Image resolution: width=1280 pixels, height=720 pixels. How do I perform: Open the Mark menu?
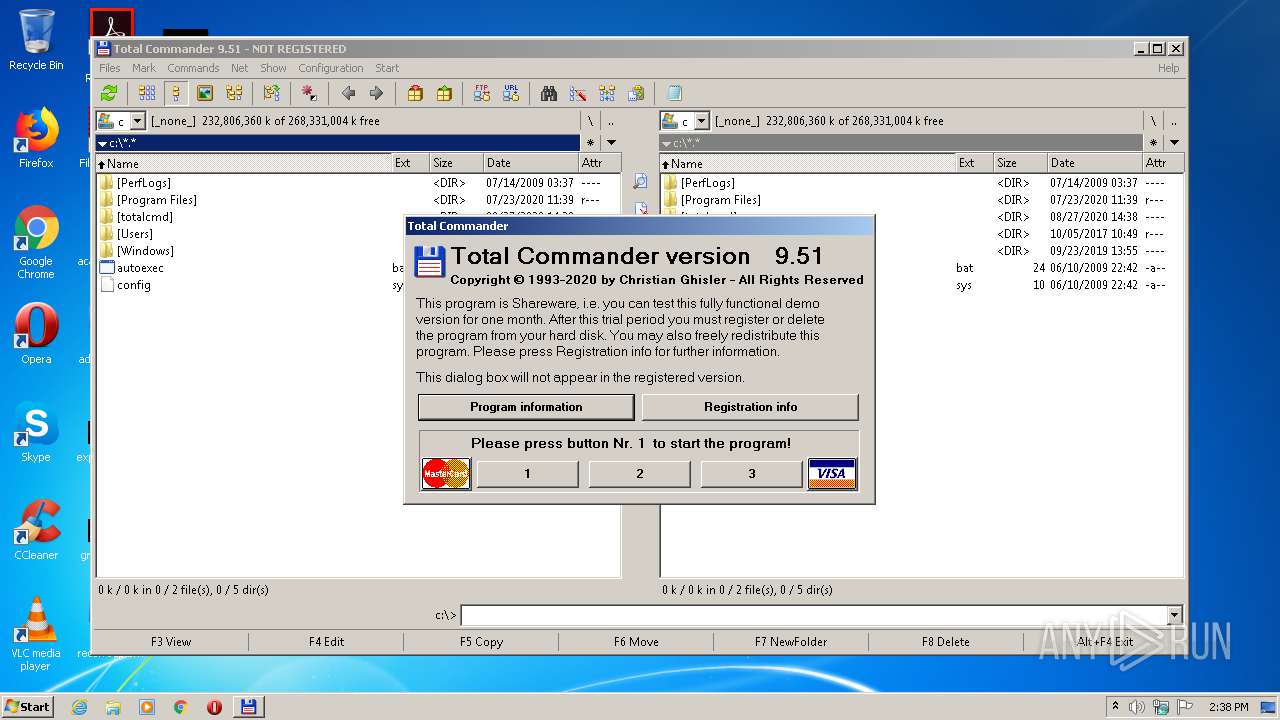(144, 68)
